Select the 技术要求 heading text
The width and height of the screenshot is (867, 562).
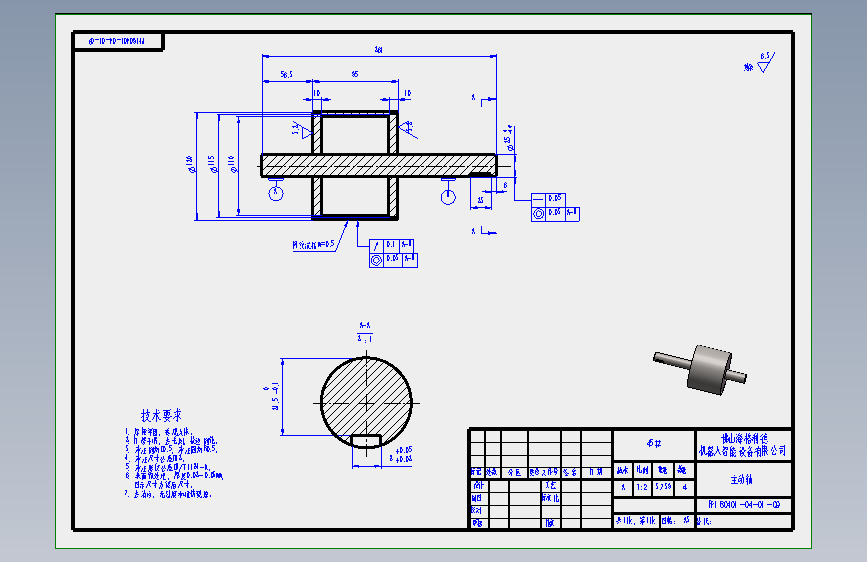pyautogui.click(x=161, y=415)
